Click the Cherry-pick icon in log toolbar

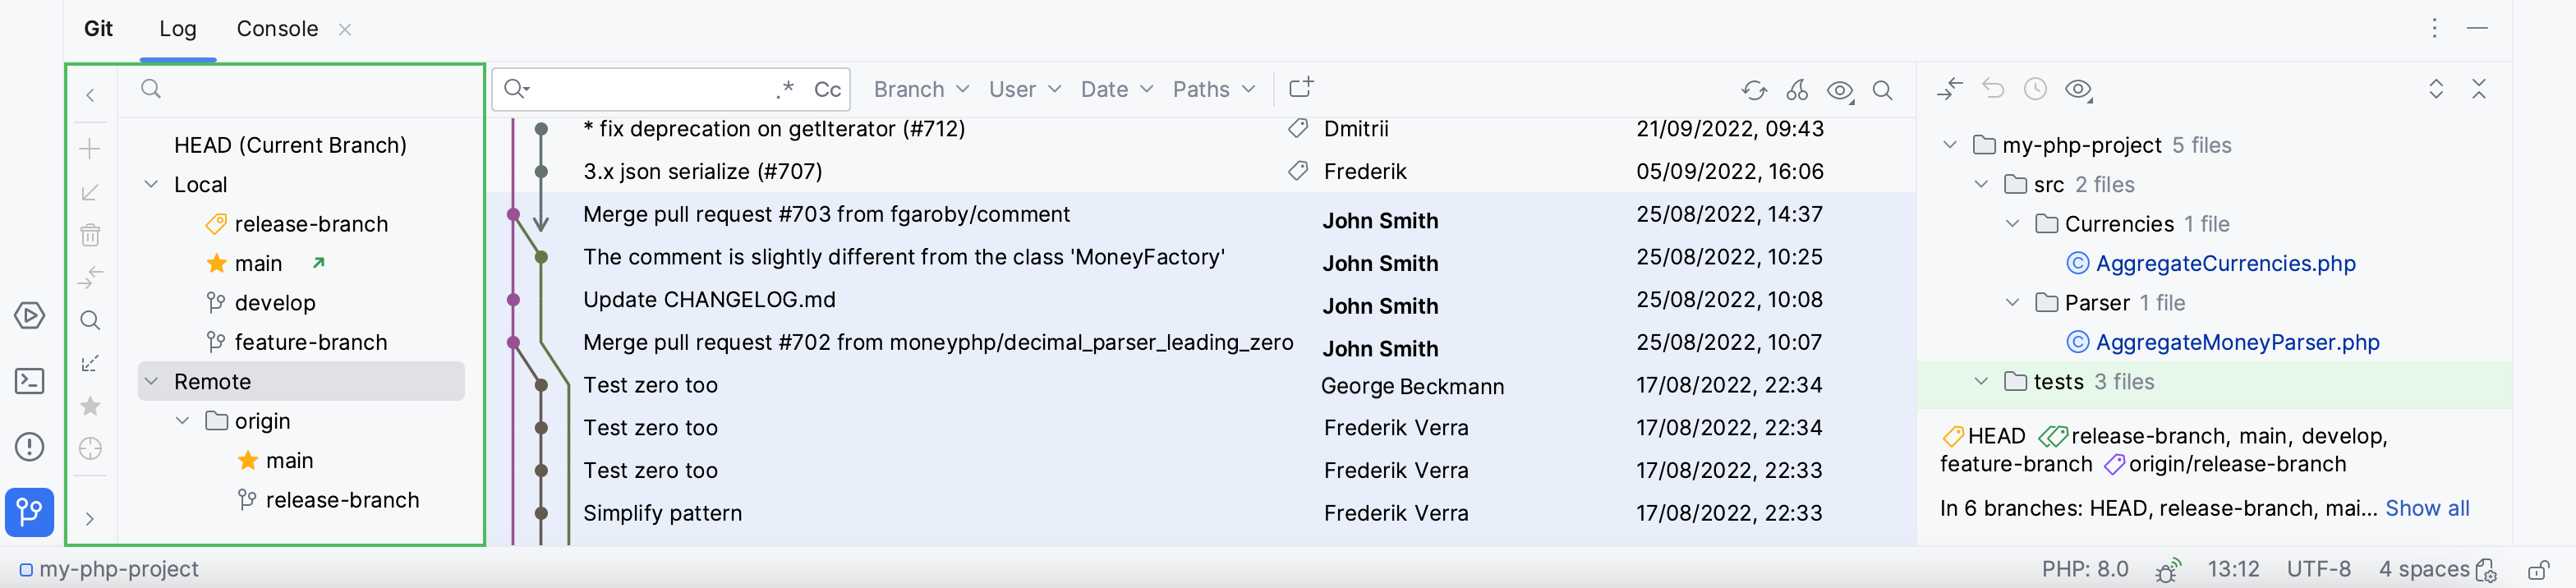[x=1797, y=90]
